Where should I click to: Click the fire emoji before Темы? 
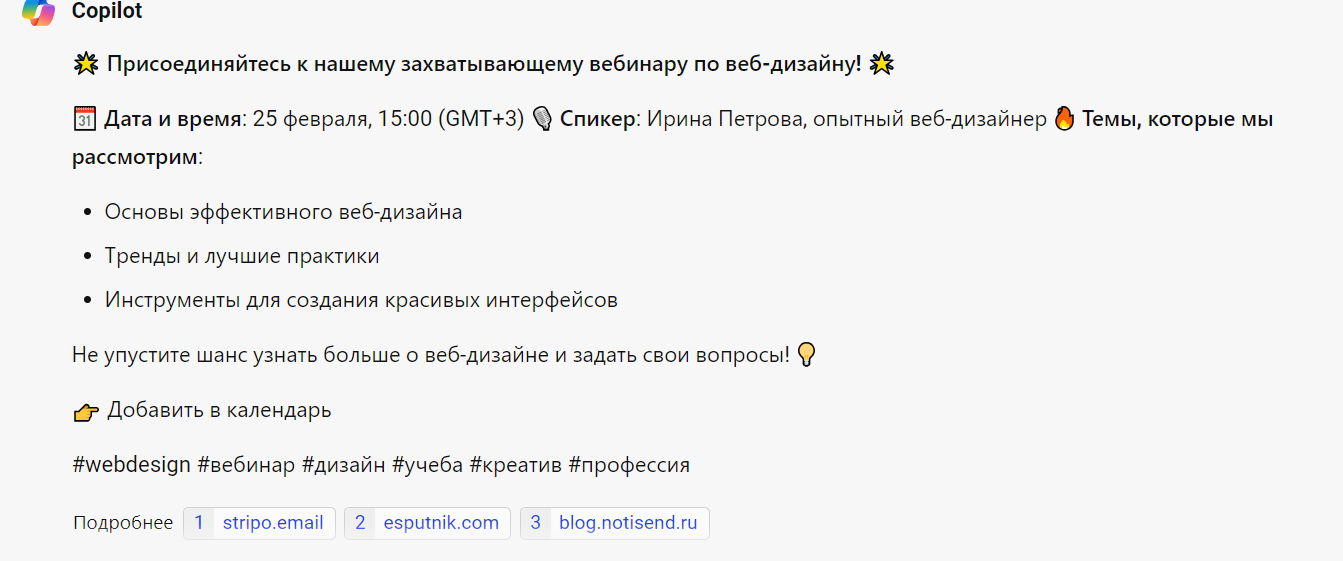tap(1064, 119)
